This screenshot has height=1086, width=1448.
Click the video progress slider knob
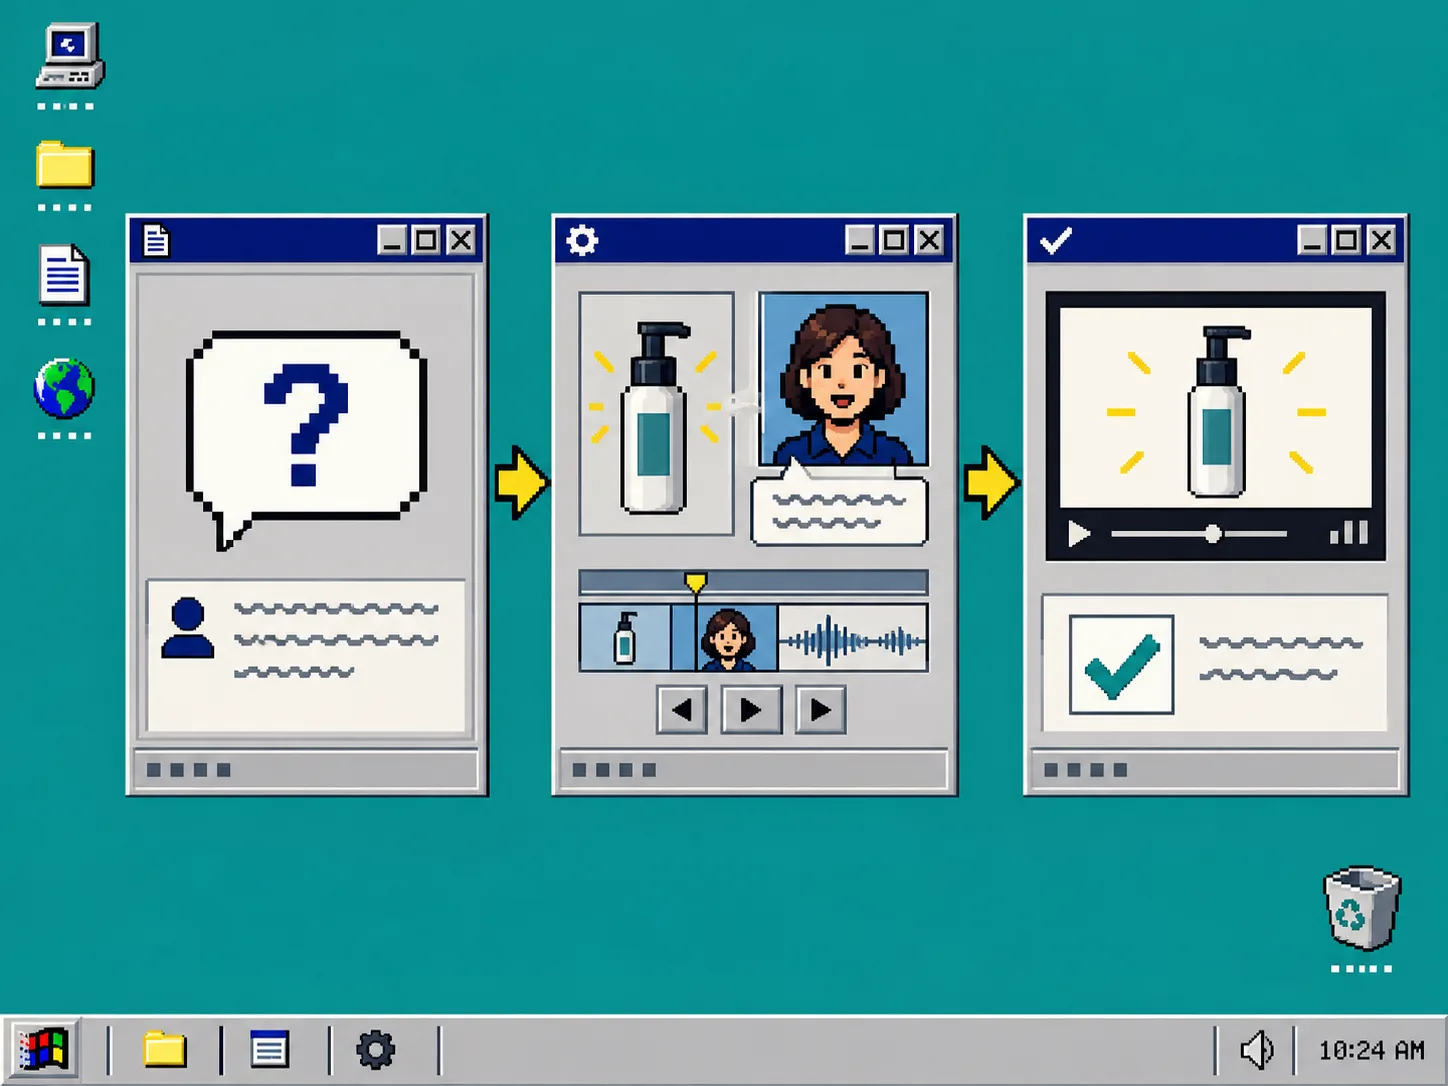1213,534
